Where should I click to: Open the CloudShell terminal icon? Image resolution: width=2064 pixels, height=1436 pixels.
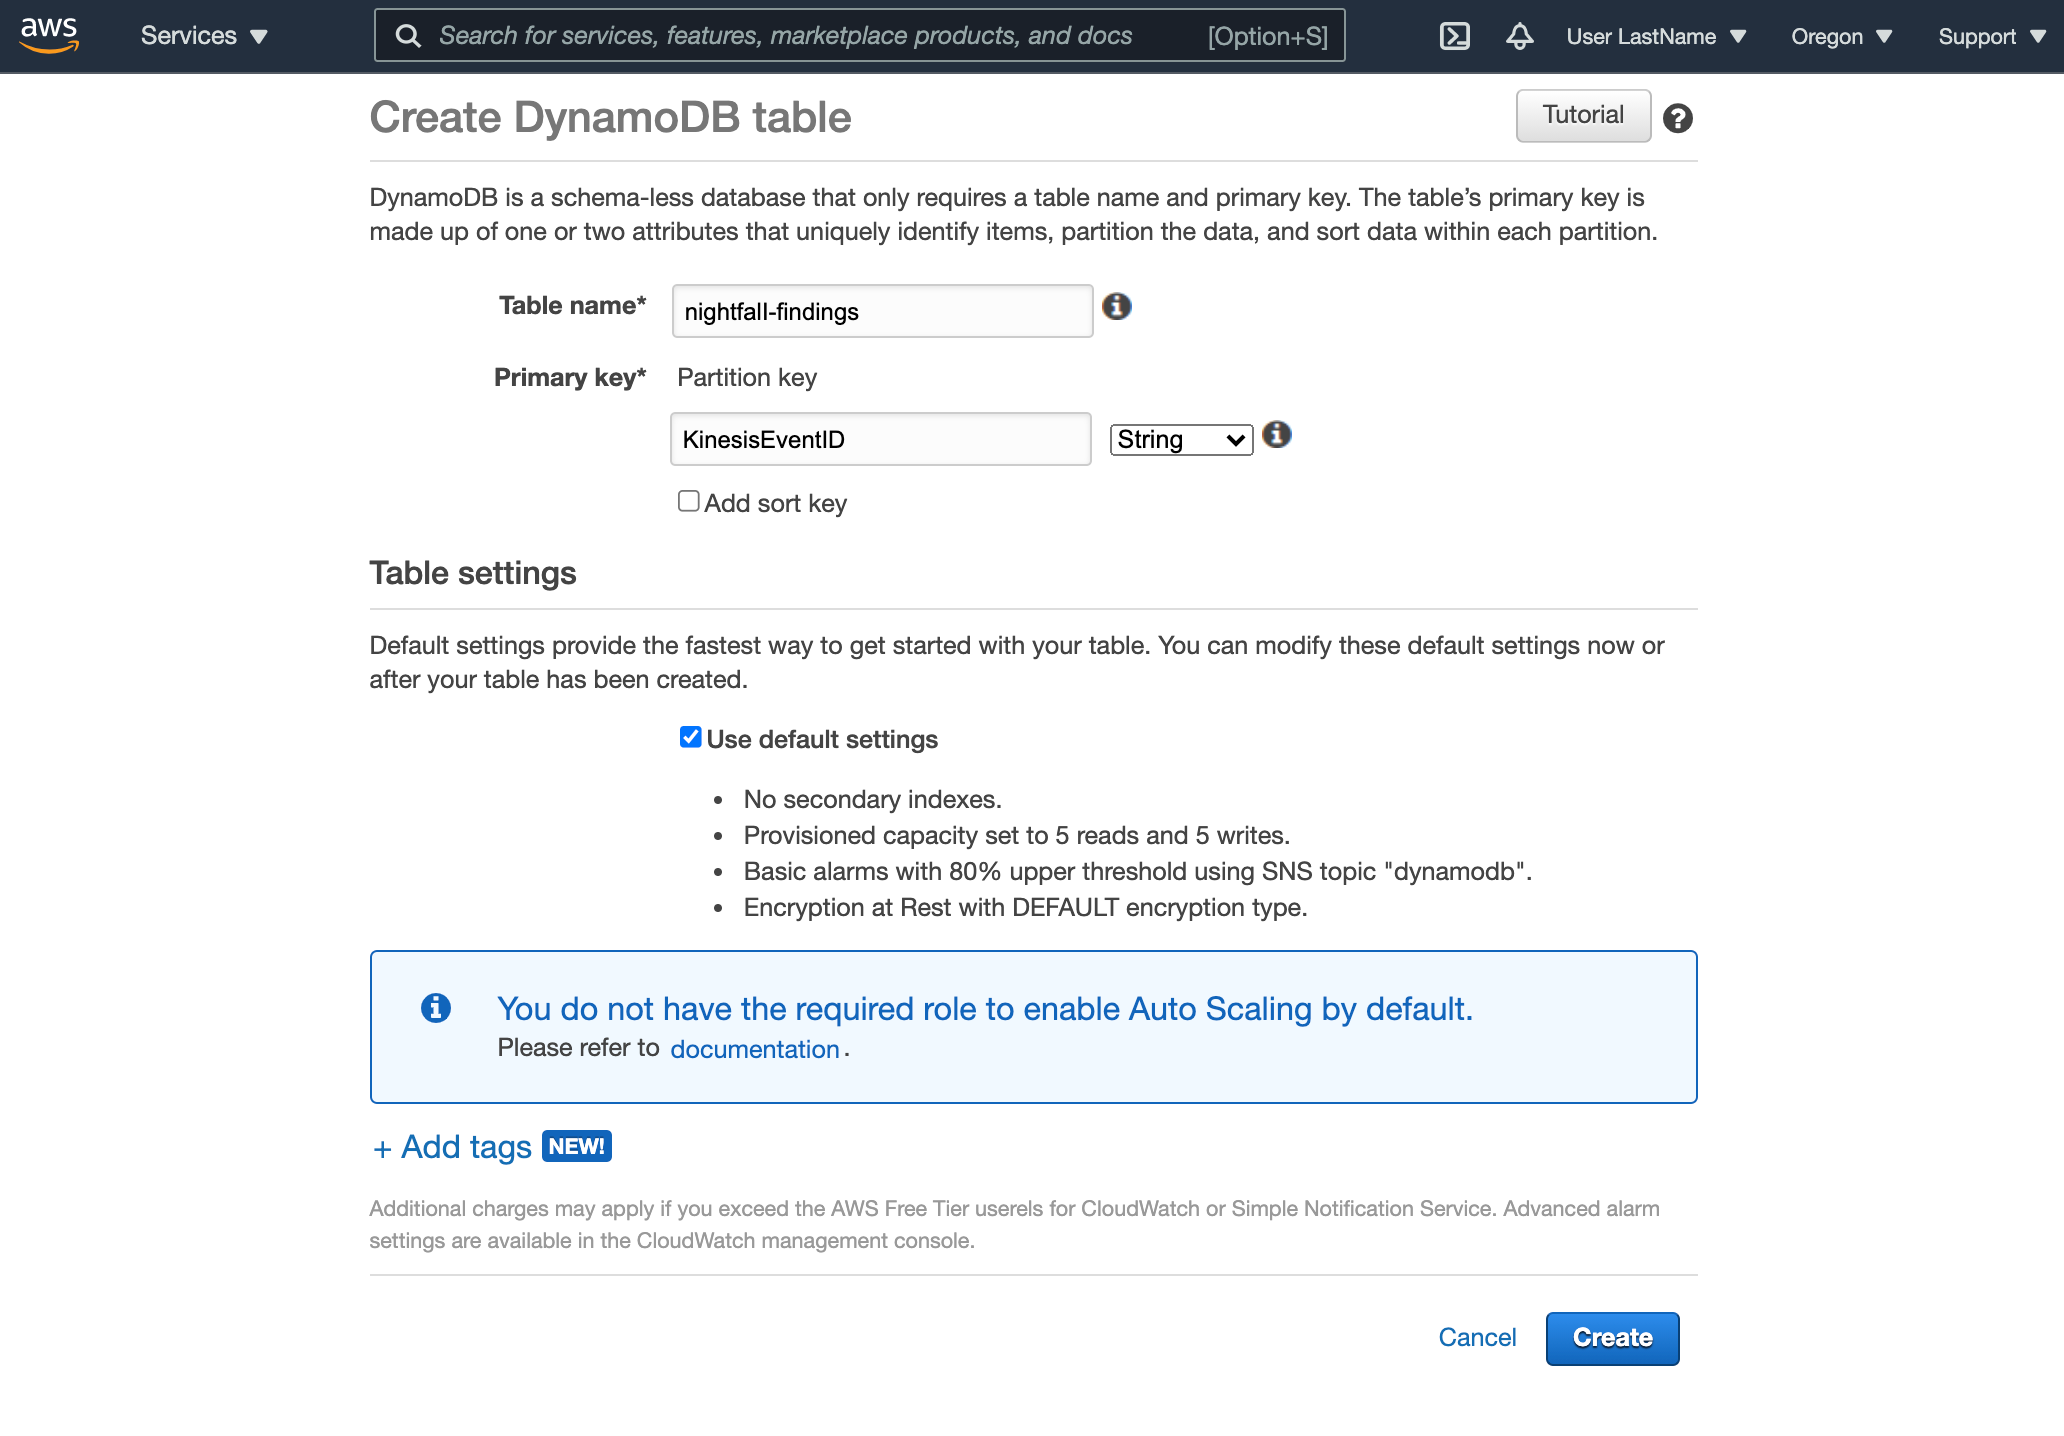click(1454, 36)
